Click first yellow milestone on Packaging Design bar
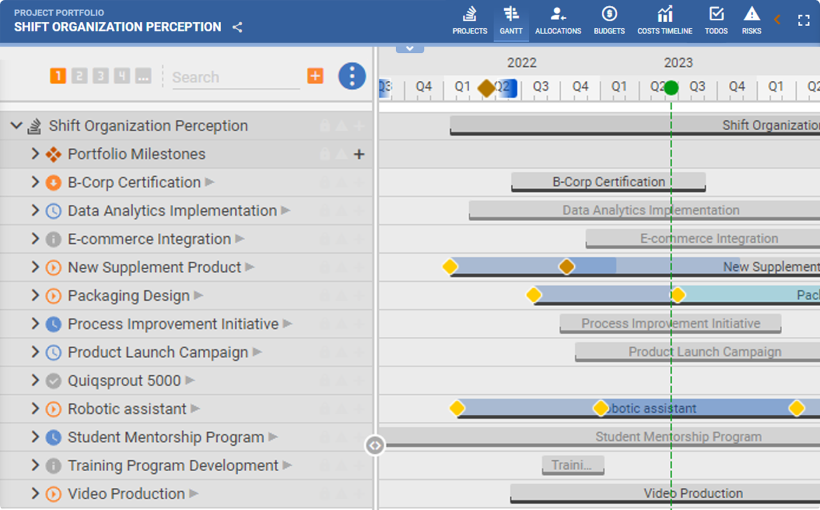This screenshot has height=510, width=820. point(533,294)
